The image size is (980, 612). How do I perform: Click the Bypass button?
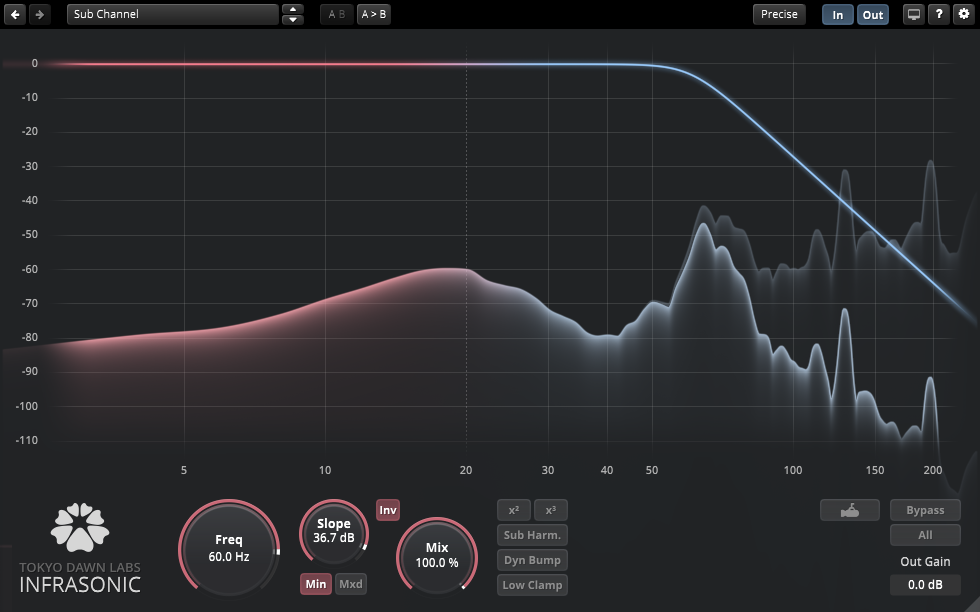point(925,510)
